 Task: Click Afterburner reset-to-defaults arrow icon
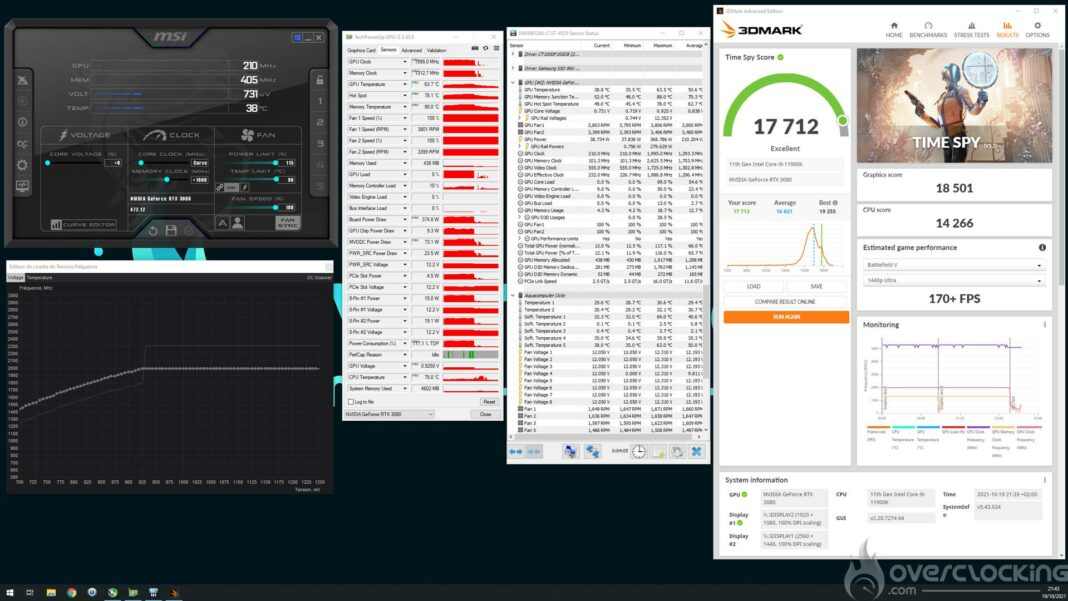(x=153, y=230)
